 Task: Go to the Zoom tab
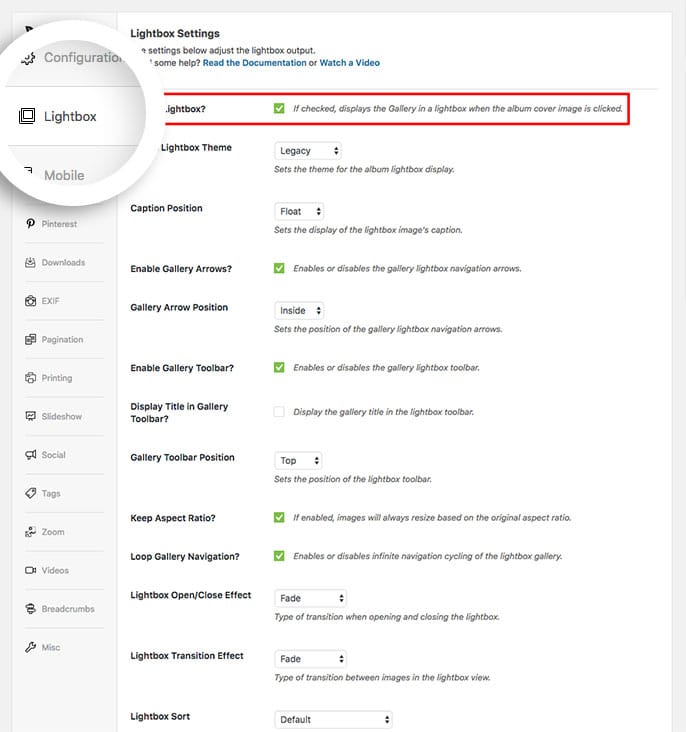[53, 532]
